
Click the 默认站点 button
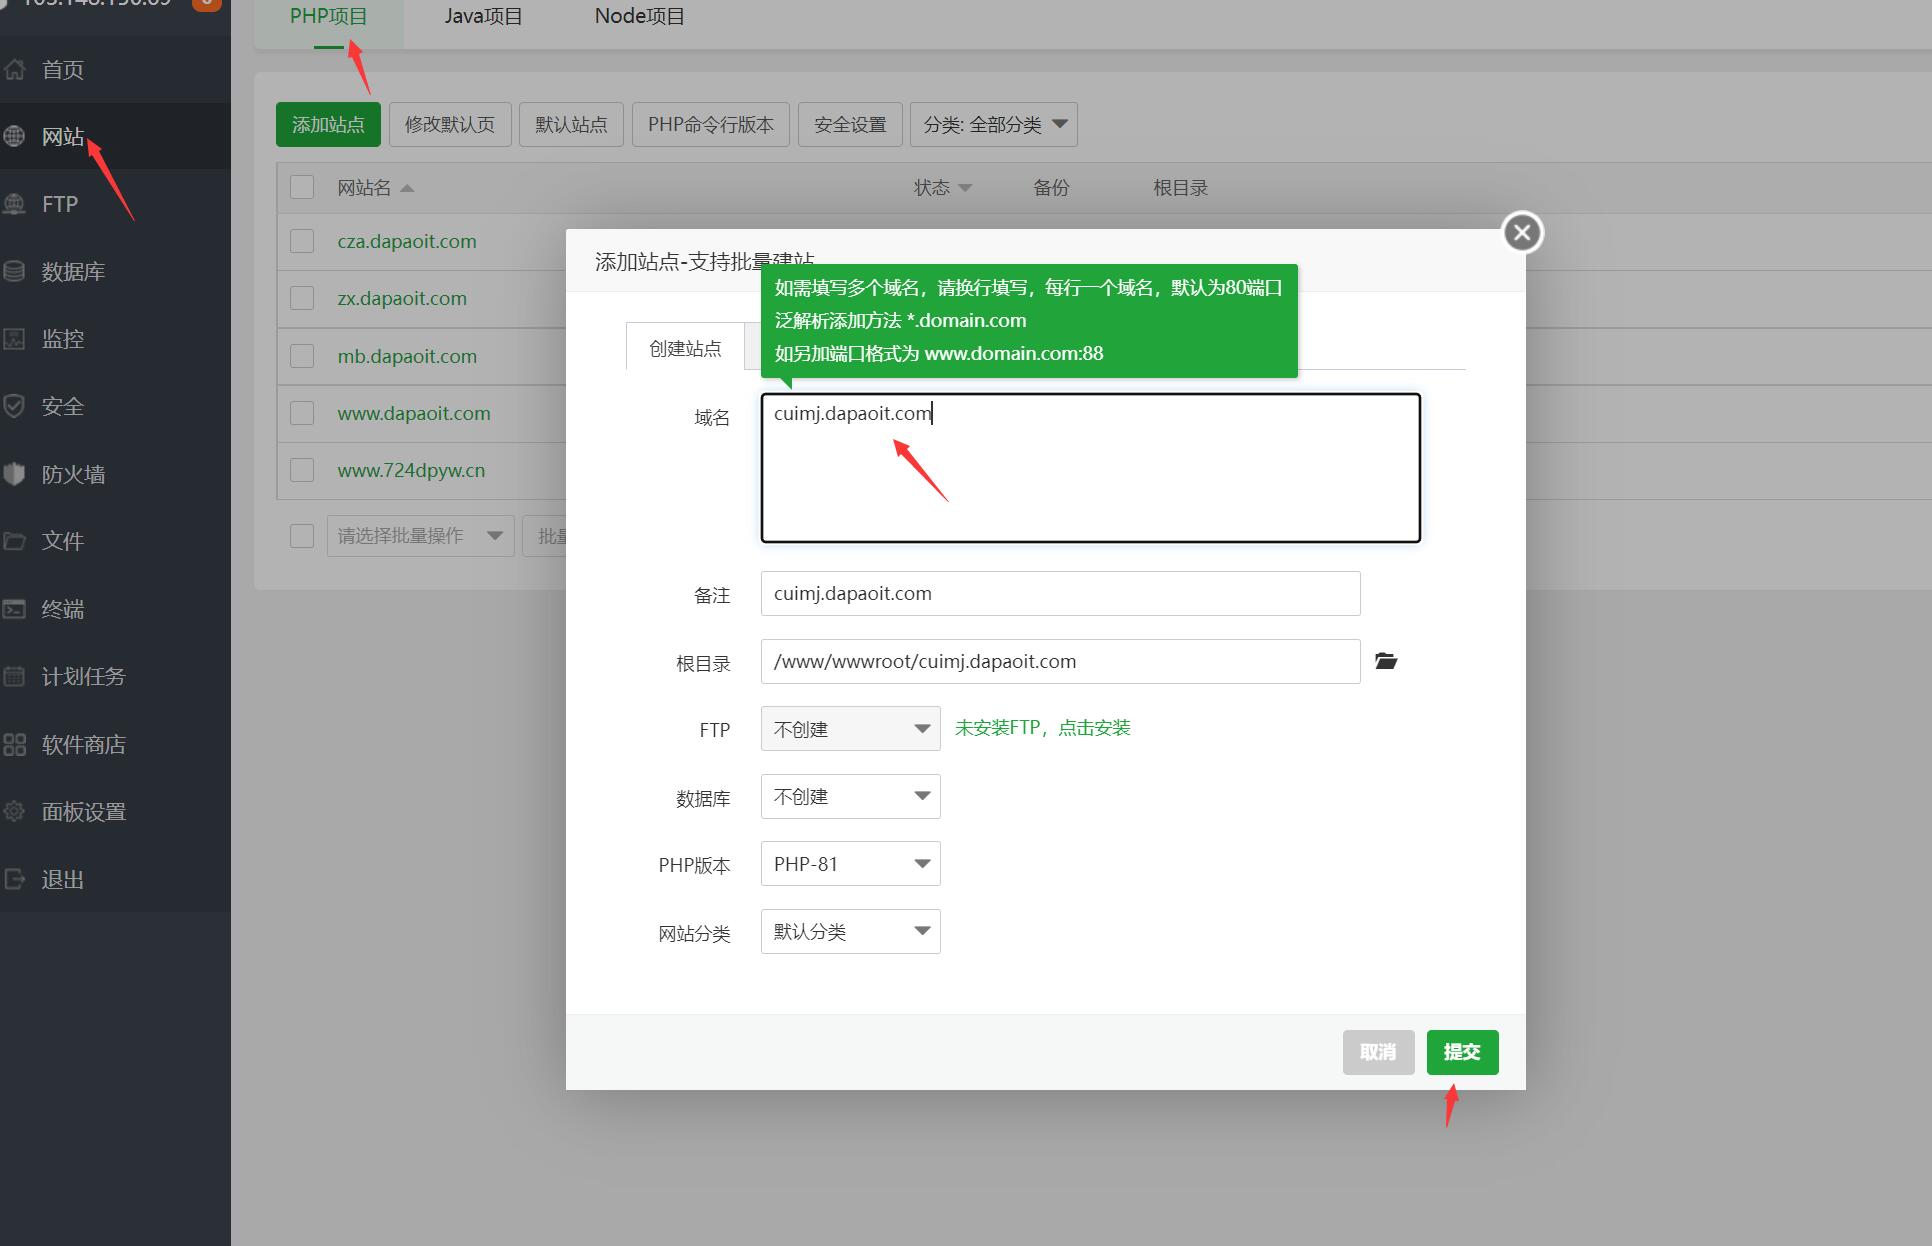point(571,125)
